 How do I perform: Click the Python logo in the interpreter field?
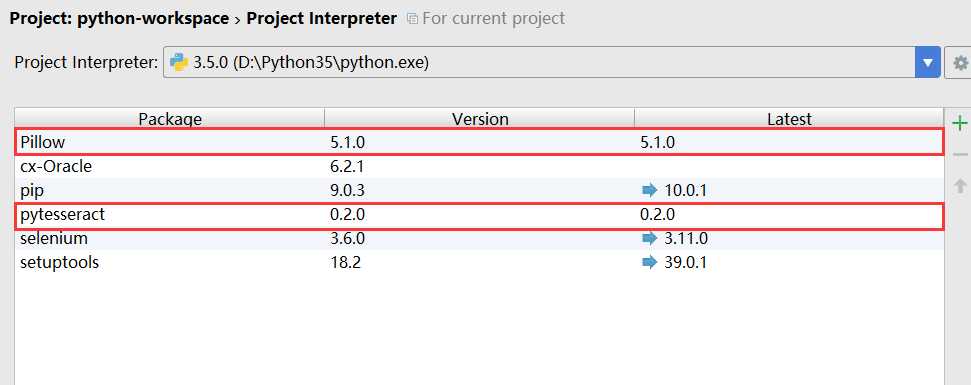pos(178,63)
